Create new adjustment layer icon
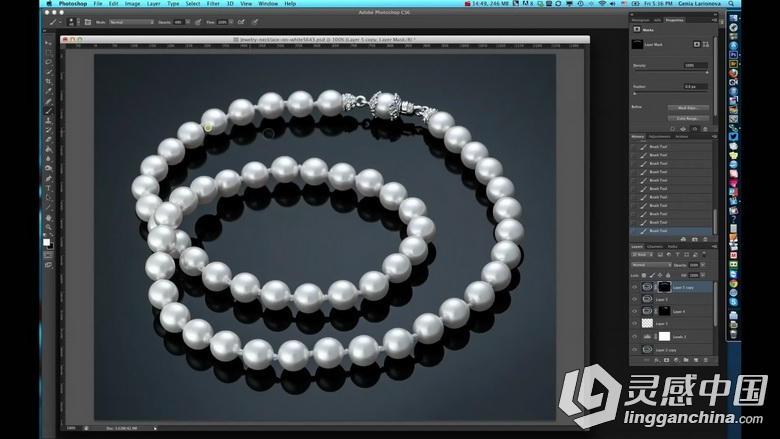 point(676,360)
